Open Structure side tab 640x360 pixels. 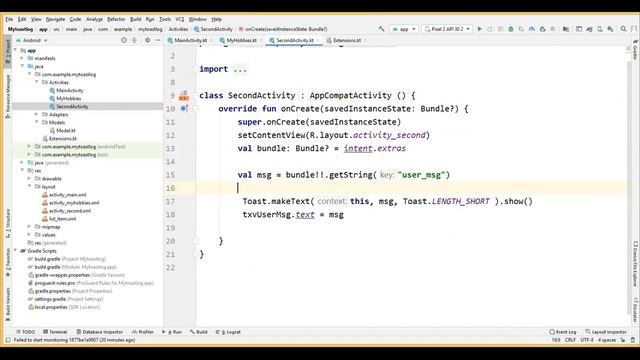coord(7,224)
